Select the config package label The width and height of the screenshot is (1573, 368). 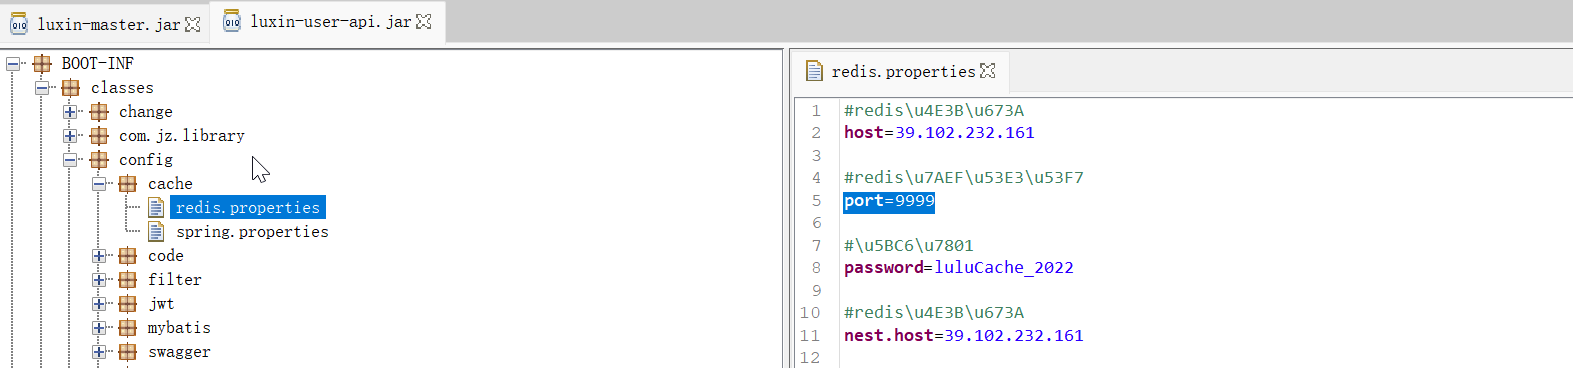146,160
